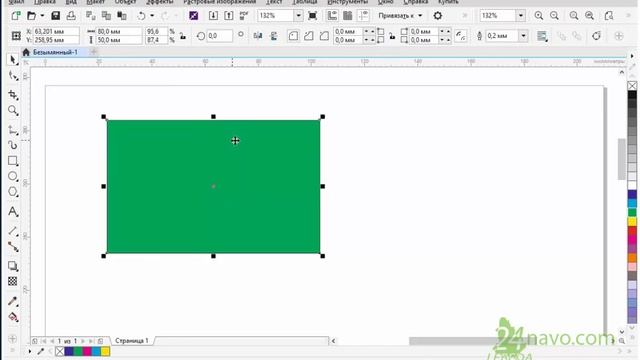The image size is (640, 360).
Task: Click the Купить menu link
Action: coord(448,2)
